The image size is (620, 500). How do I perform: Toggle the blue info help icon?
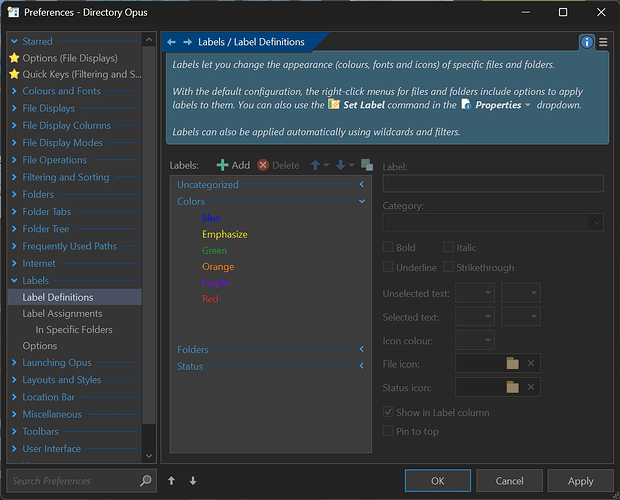tap(586, 42)
